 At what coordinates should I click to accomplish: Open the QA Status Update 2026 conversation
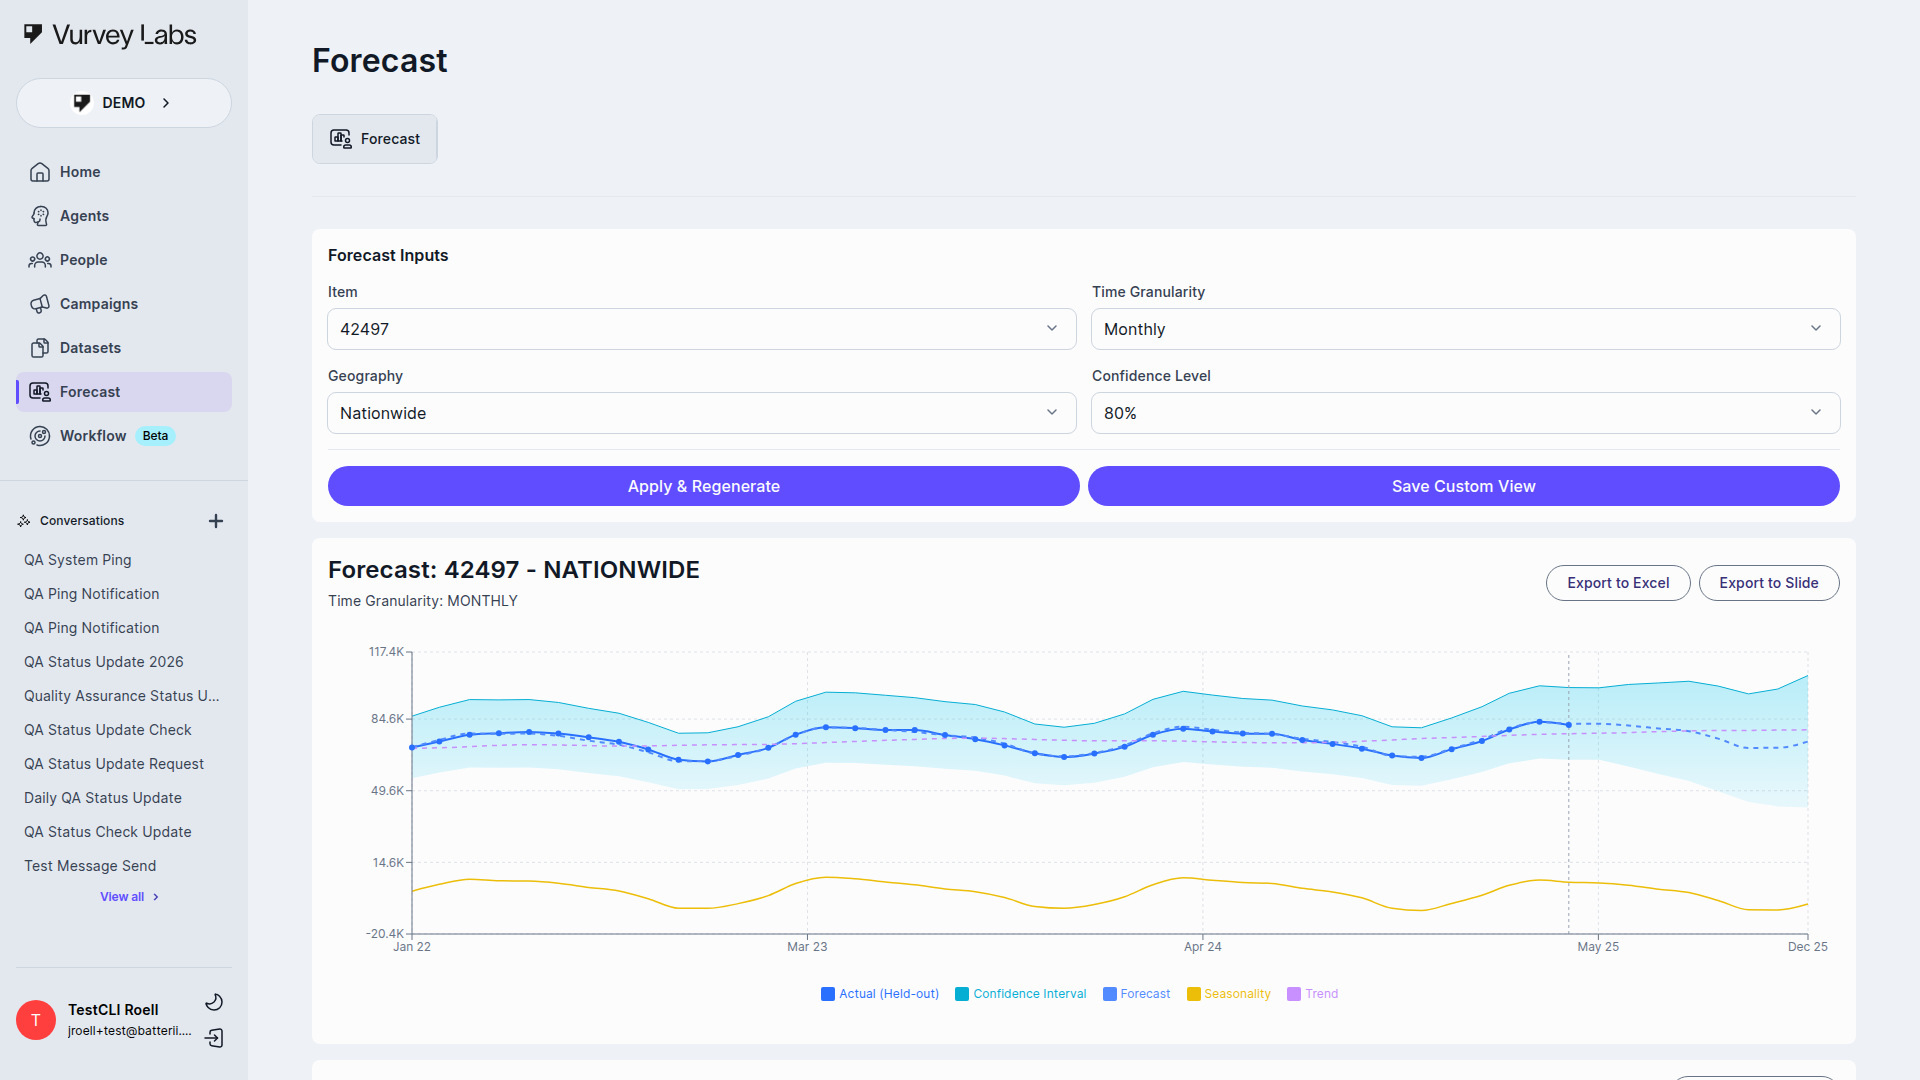[x=103, y=661]
